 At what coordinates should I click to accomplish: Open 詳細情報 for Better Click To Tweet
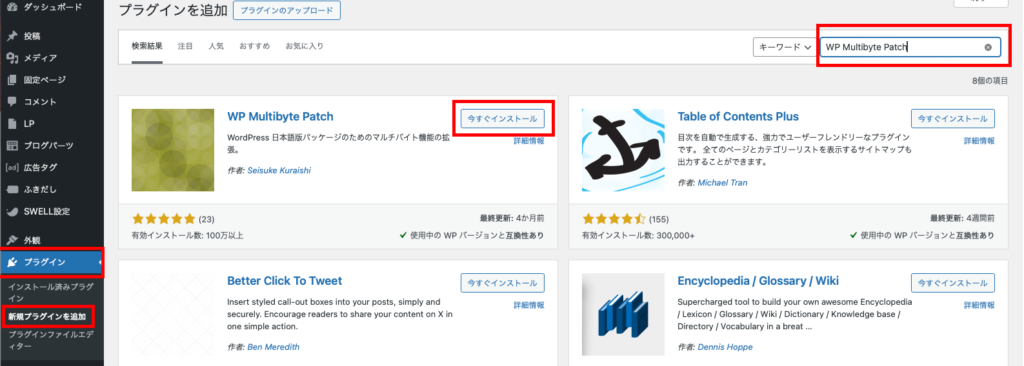pos(529,305)
